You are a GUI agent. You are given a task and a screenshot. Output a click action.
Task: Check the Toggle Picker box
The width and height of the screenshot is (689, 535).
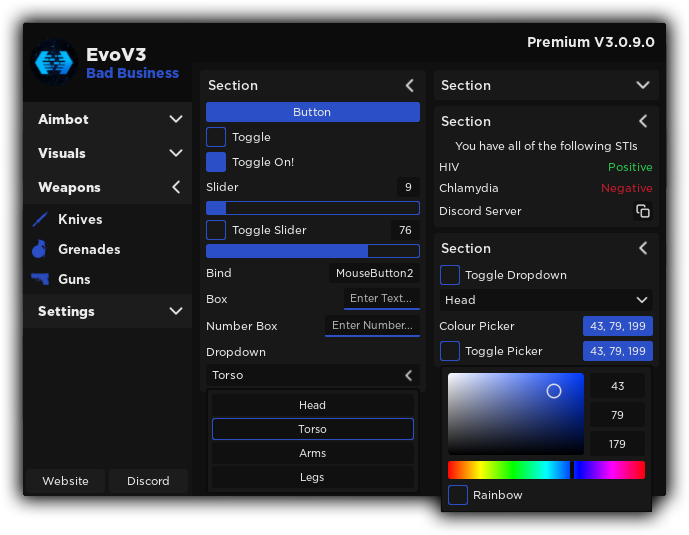pos(450,351)
